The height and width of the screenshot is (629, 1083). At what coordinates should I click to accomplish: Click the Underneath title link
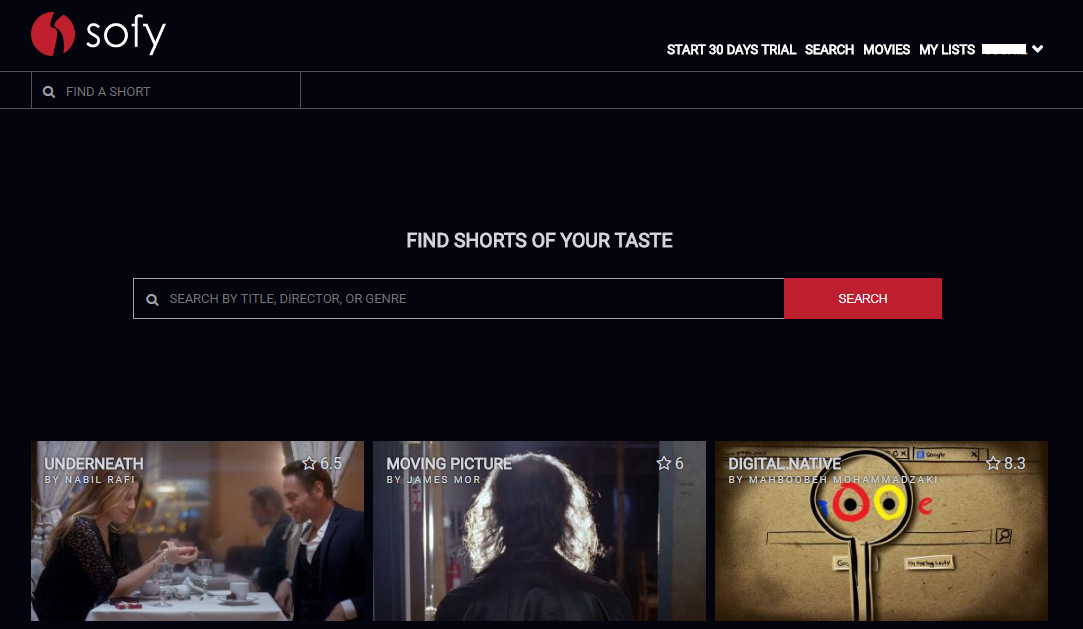(94, 464)
